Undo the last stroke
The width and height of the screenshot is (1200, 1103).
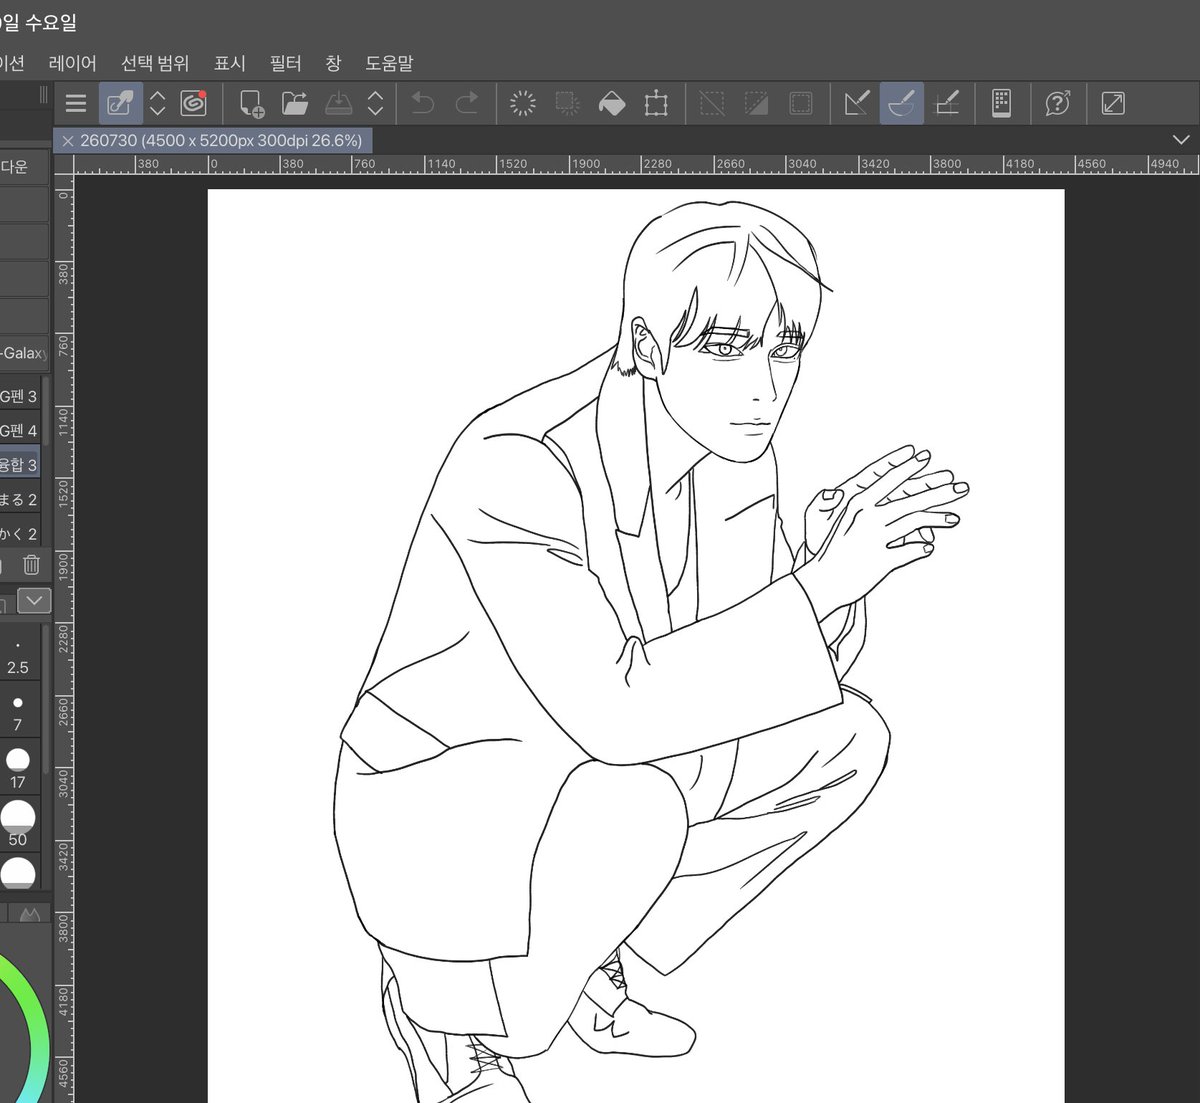click(x=423, y=103)
